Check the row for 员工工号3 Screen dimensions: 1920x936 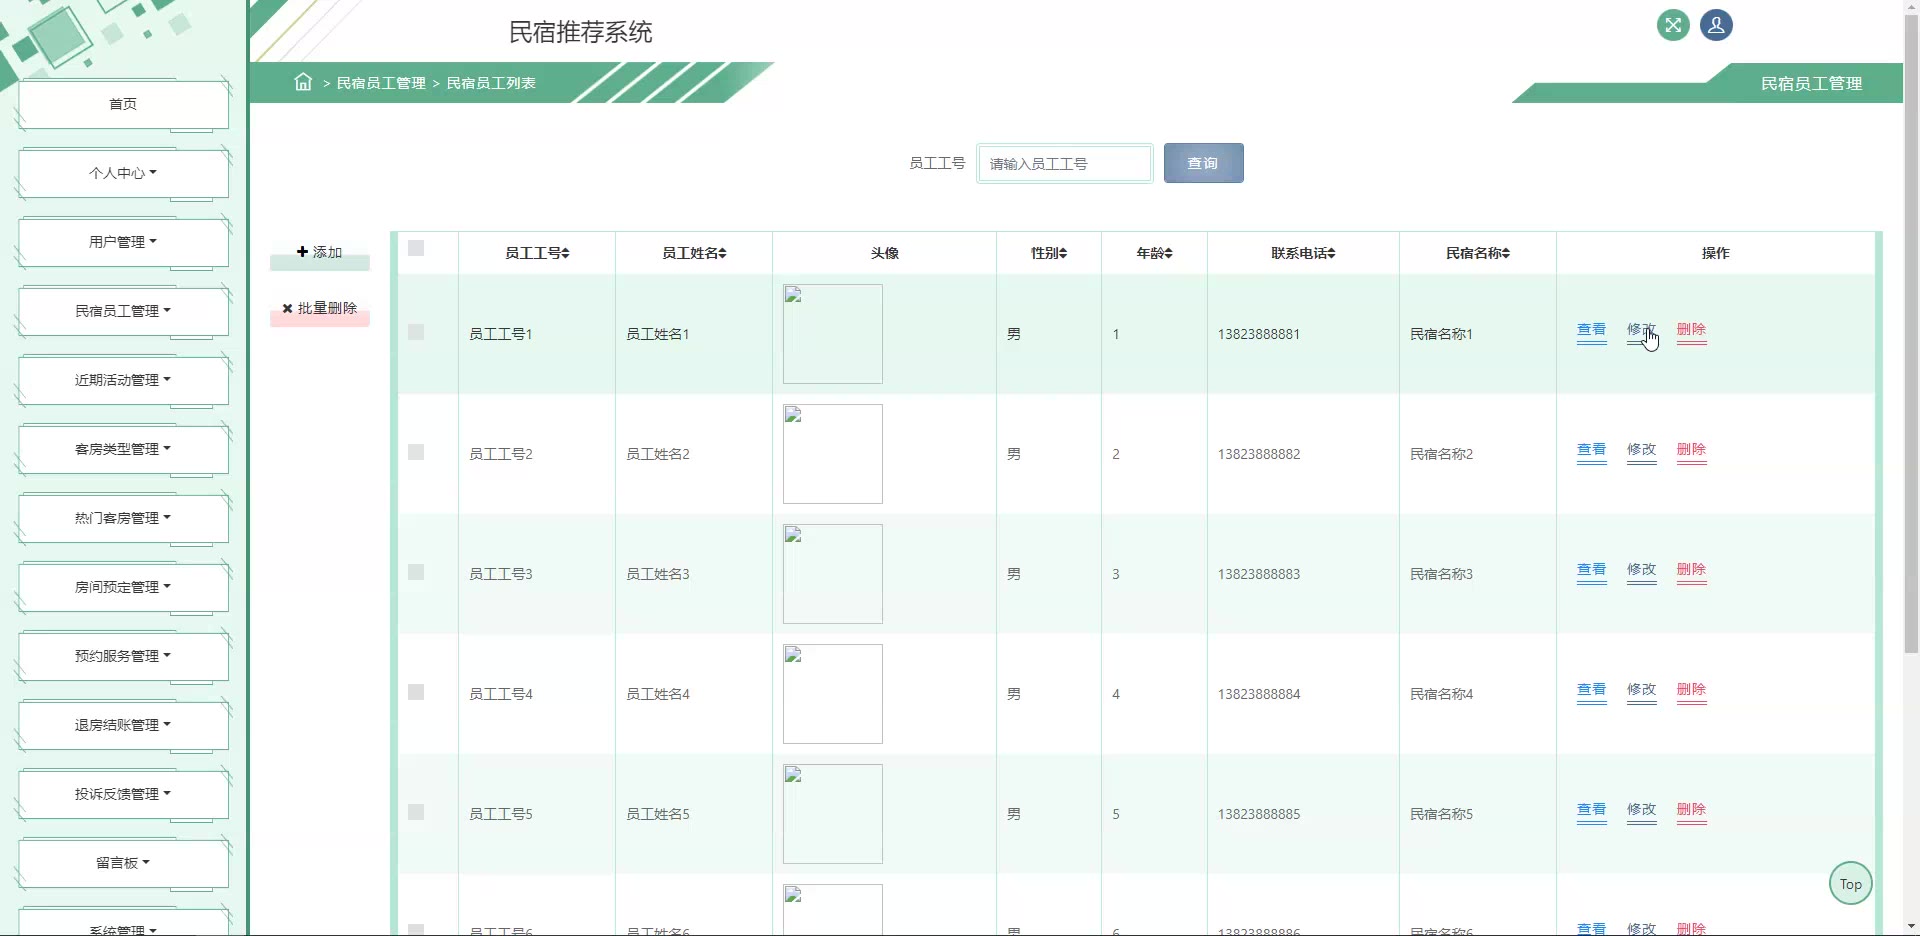pos(416,572)
